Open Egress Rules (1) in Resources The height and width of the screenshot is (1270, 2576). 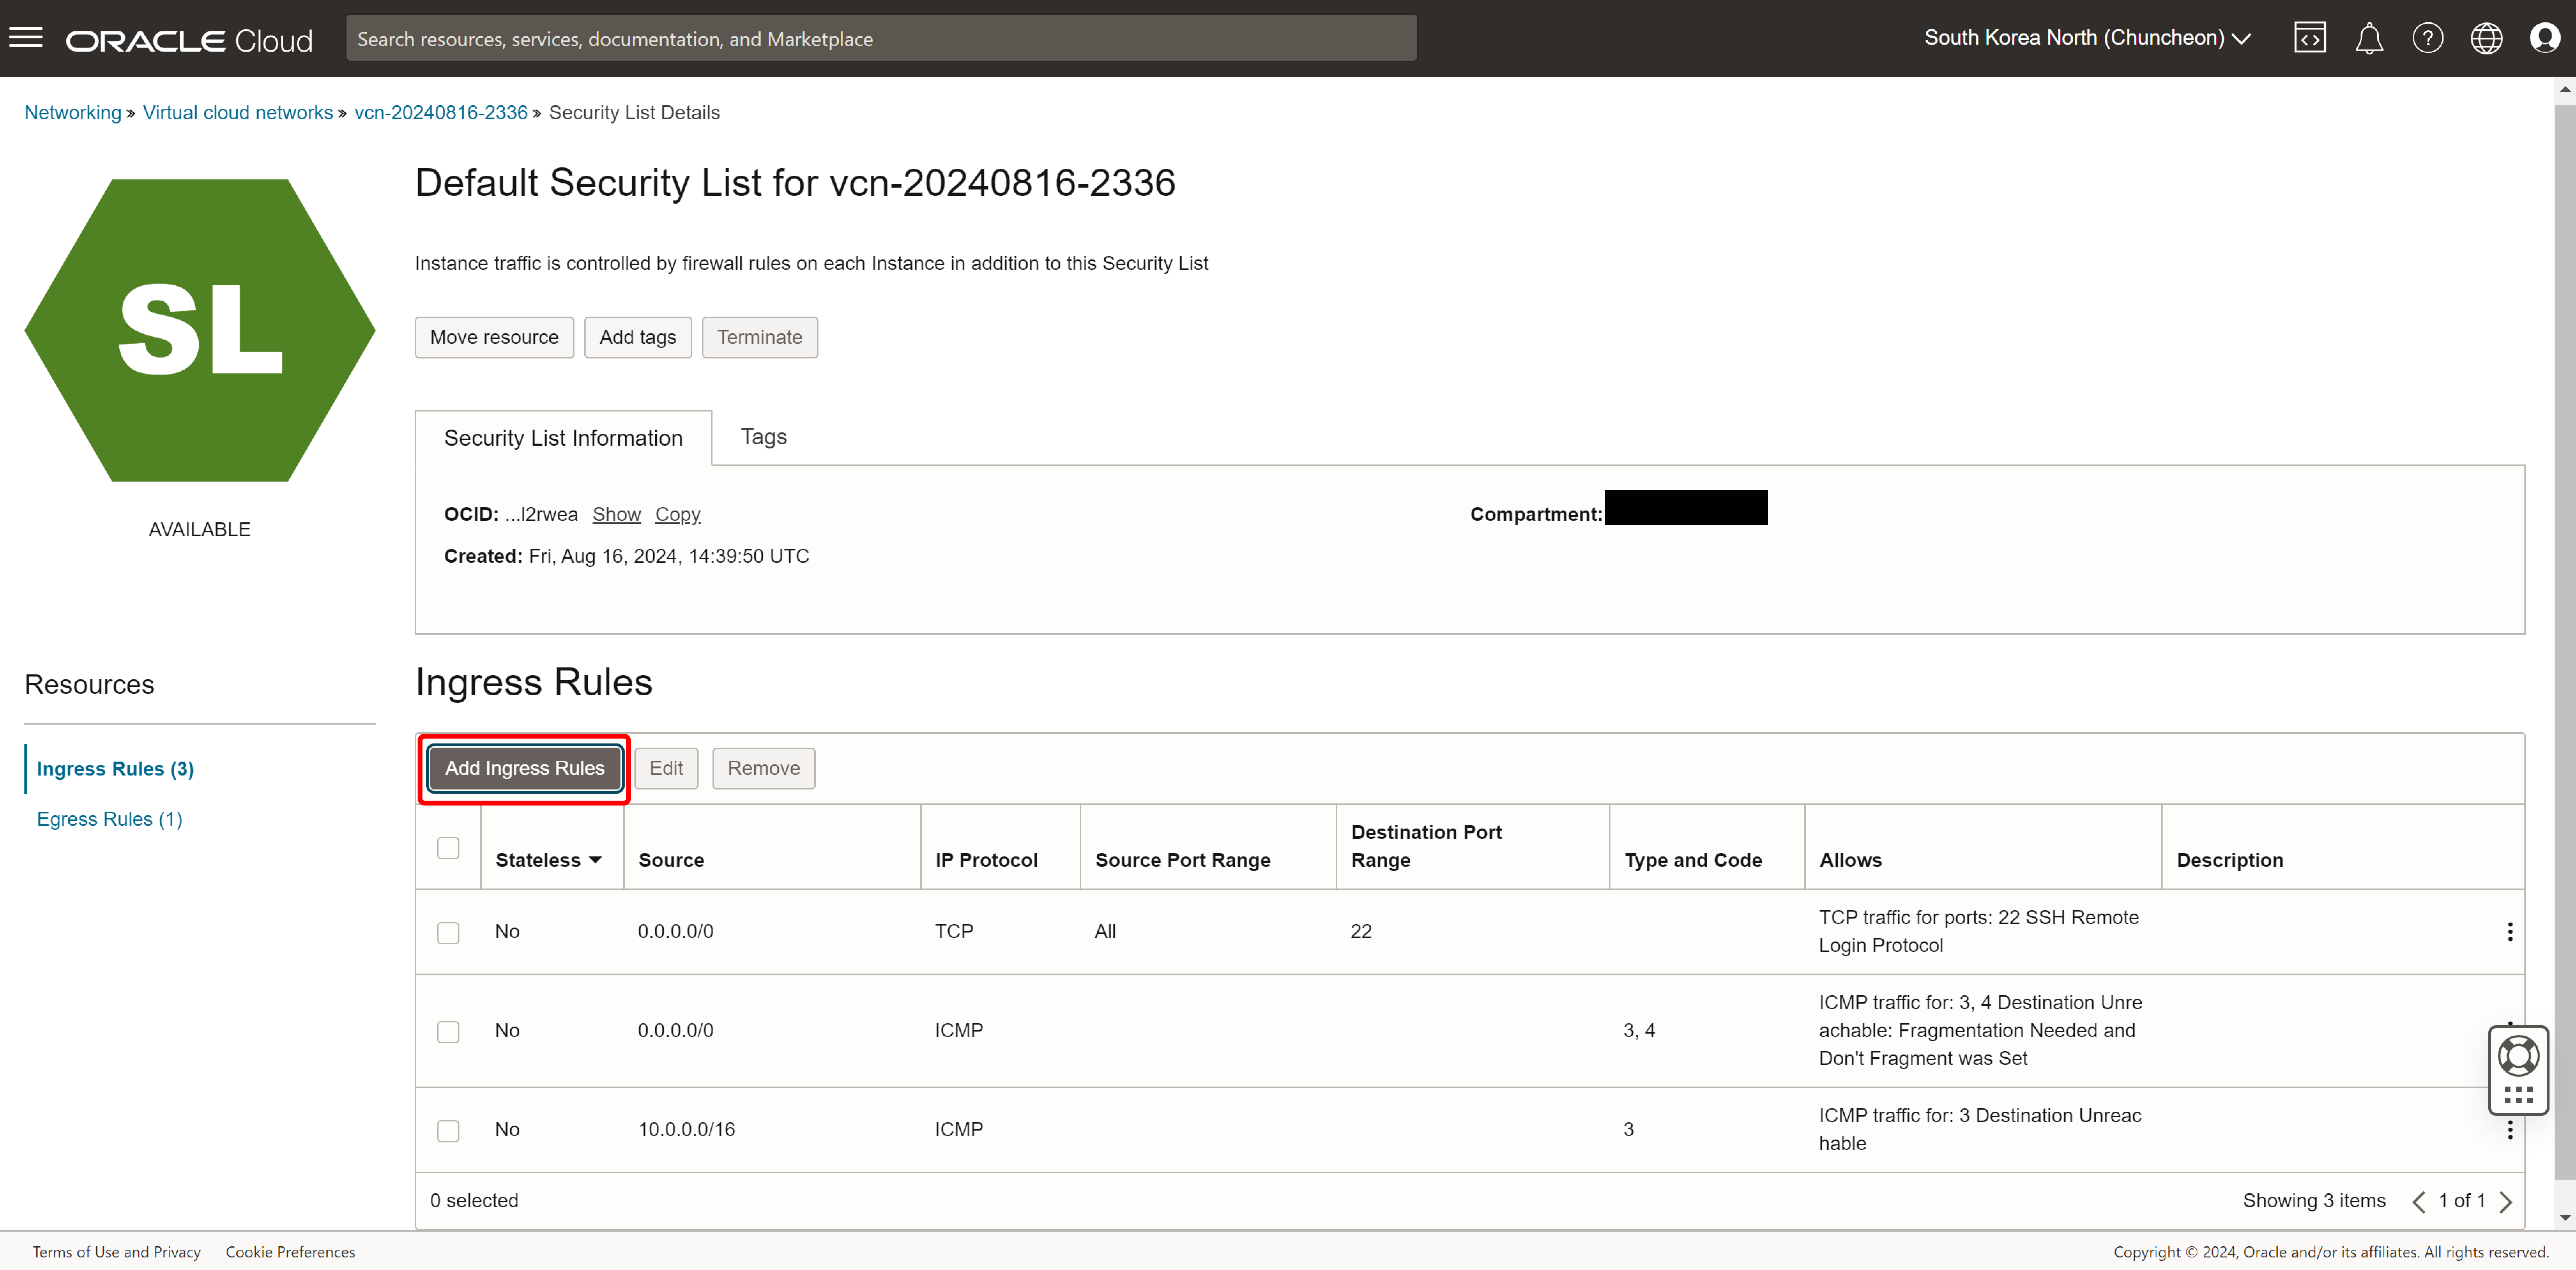tap(109, 819)
